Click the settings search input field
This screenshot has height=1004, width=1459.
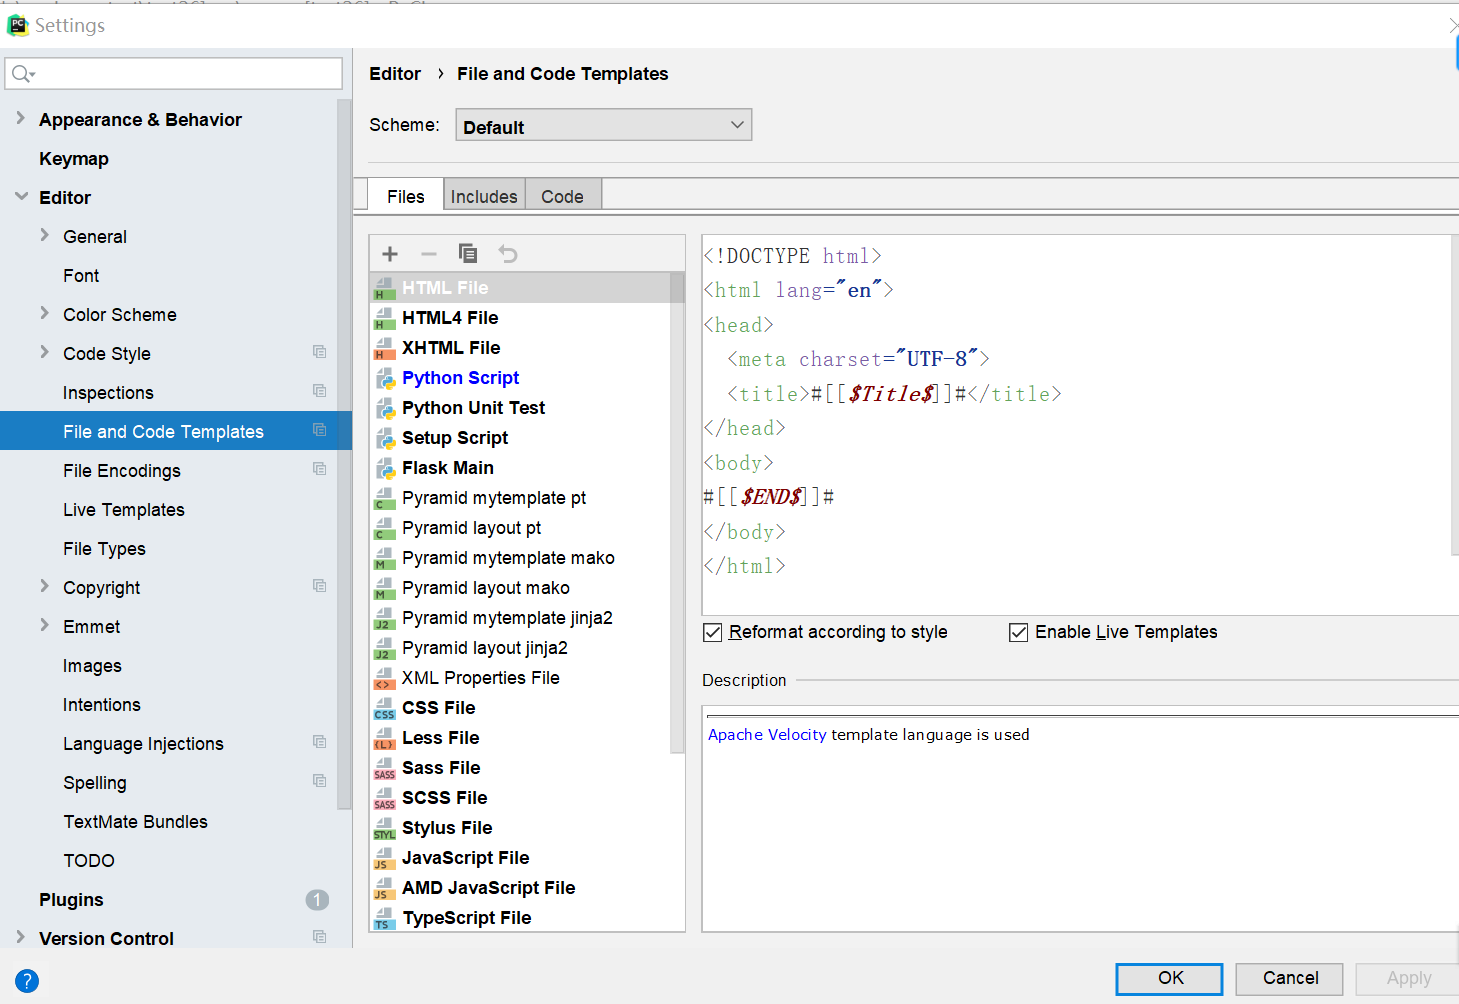click(174, 74)
